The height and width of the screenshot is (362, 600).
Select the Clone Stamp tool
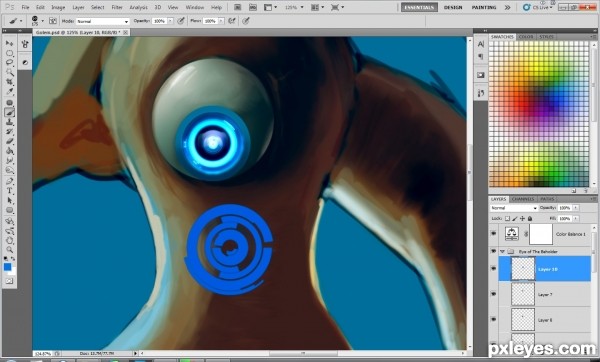(10, 122)
